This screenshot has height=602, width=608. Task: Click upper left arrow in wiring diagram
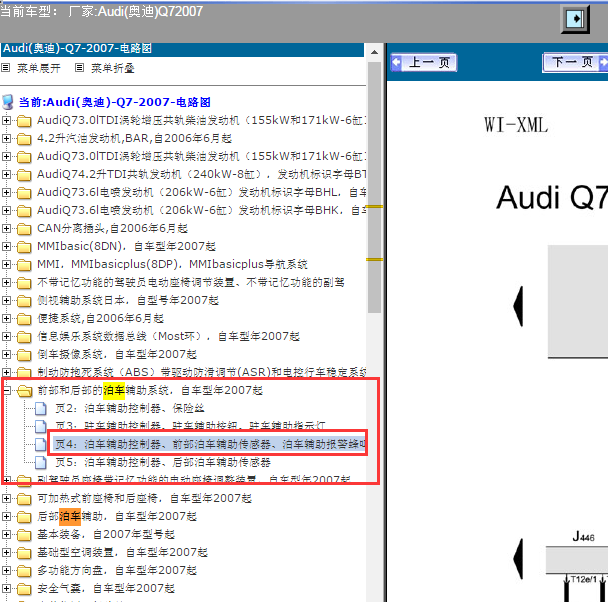[518, 306]
